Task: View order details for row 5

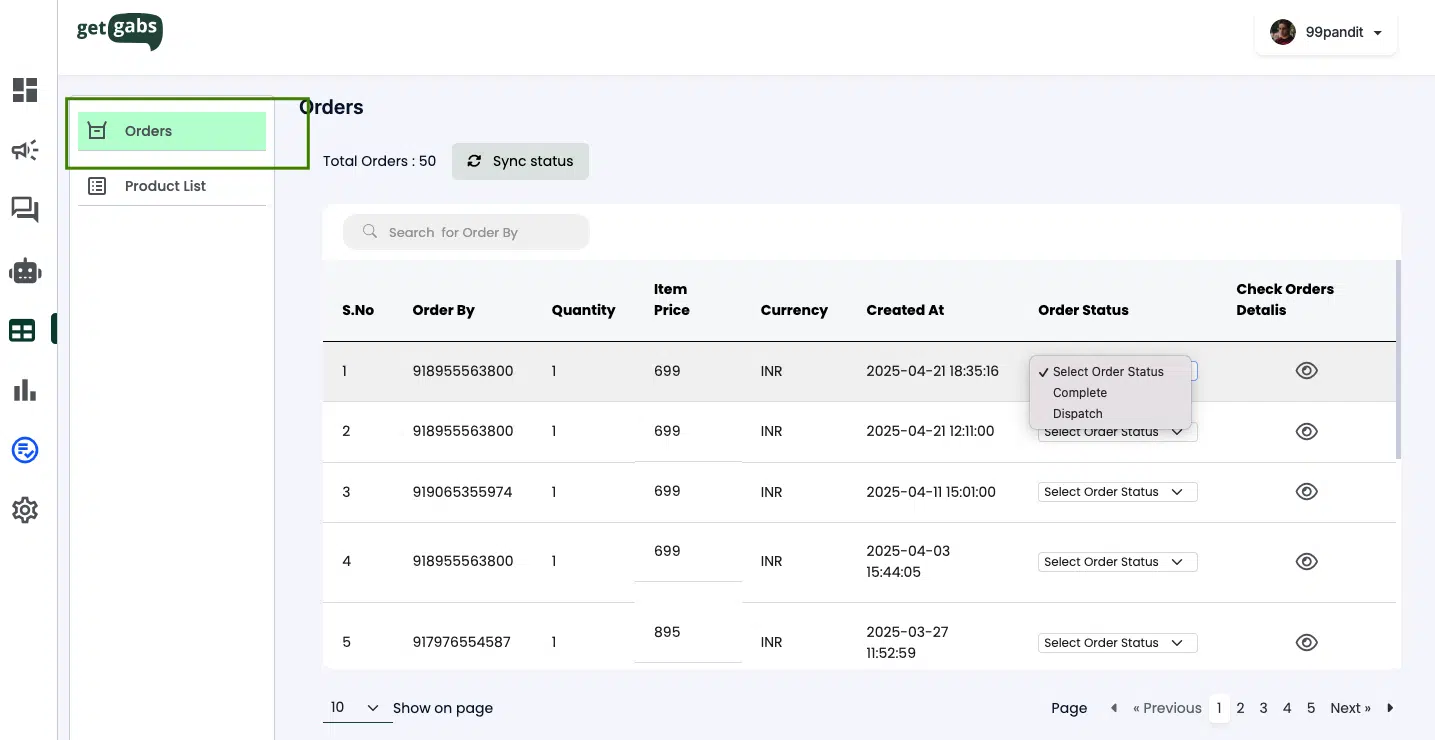Action: coord(1306,643)
